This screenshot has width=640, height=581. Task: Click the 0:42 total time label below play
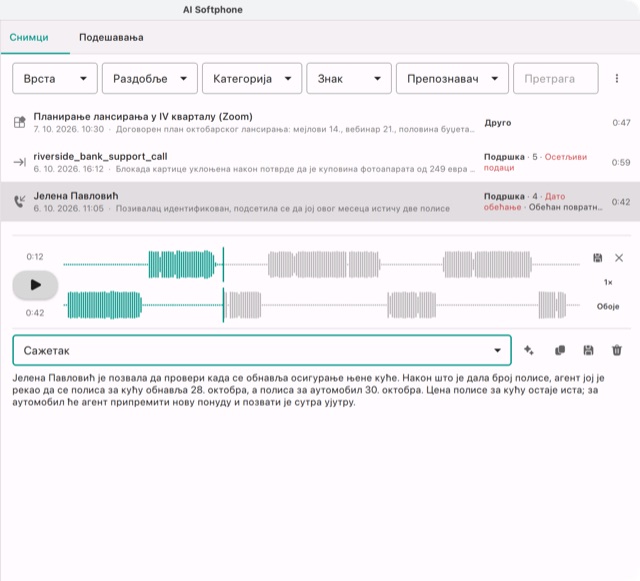pos(35,313)
